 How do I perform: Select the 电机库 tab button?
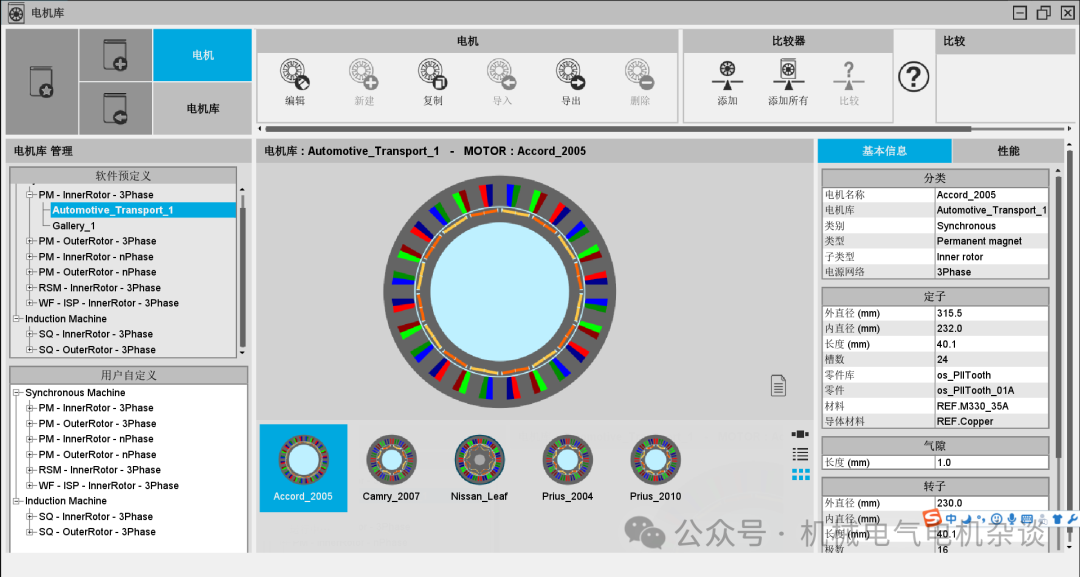pyautogui.click(x=202, y=109)
